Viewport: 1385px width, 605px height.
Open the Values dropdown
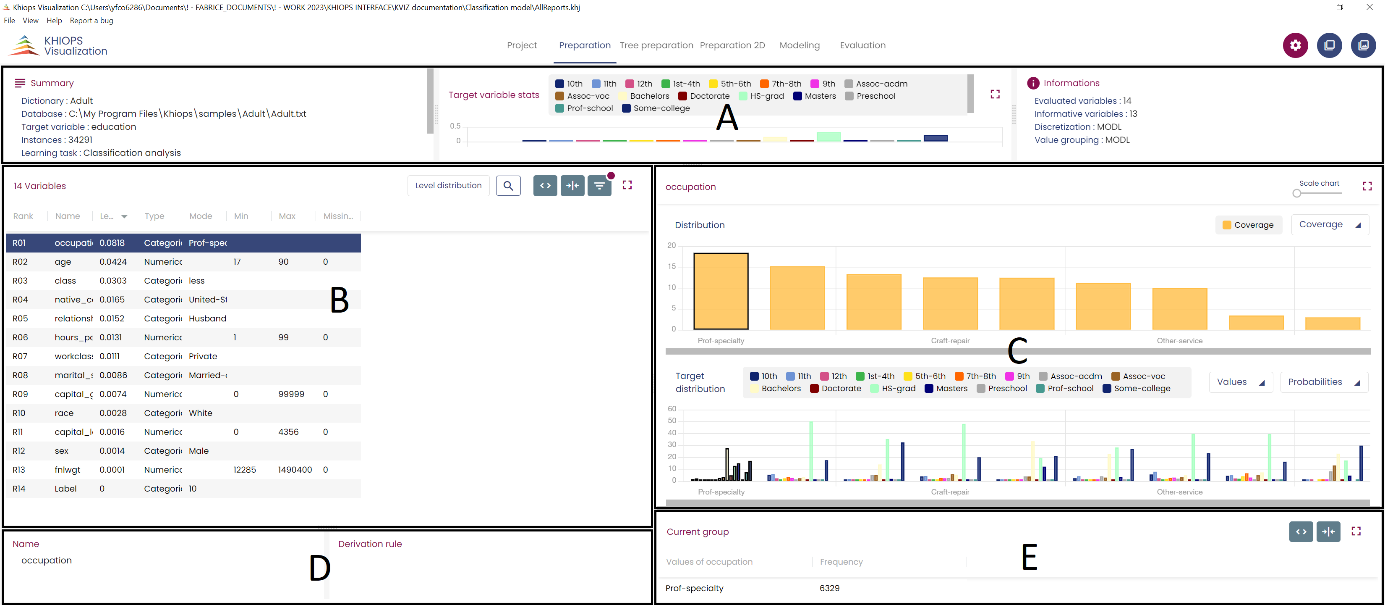(x=1240, y=382)
